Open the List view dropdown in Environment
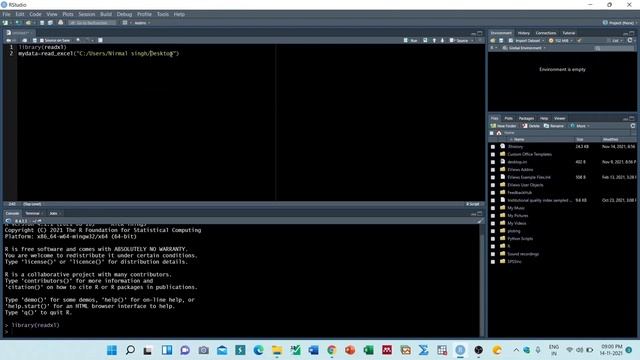This screenshot has width=640, height=360. point(615,40)
